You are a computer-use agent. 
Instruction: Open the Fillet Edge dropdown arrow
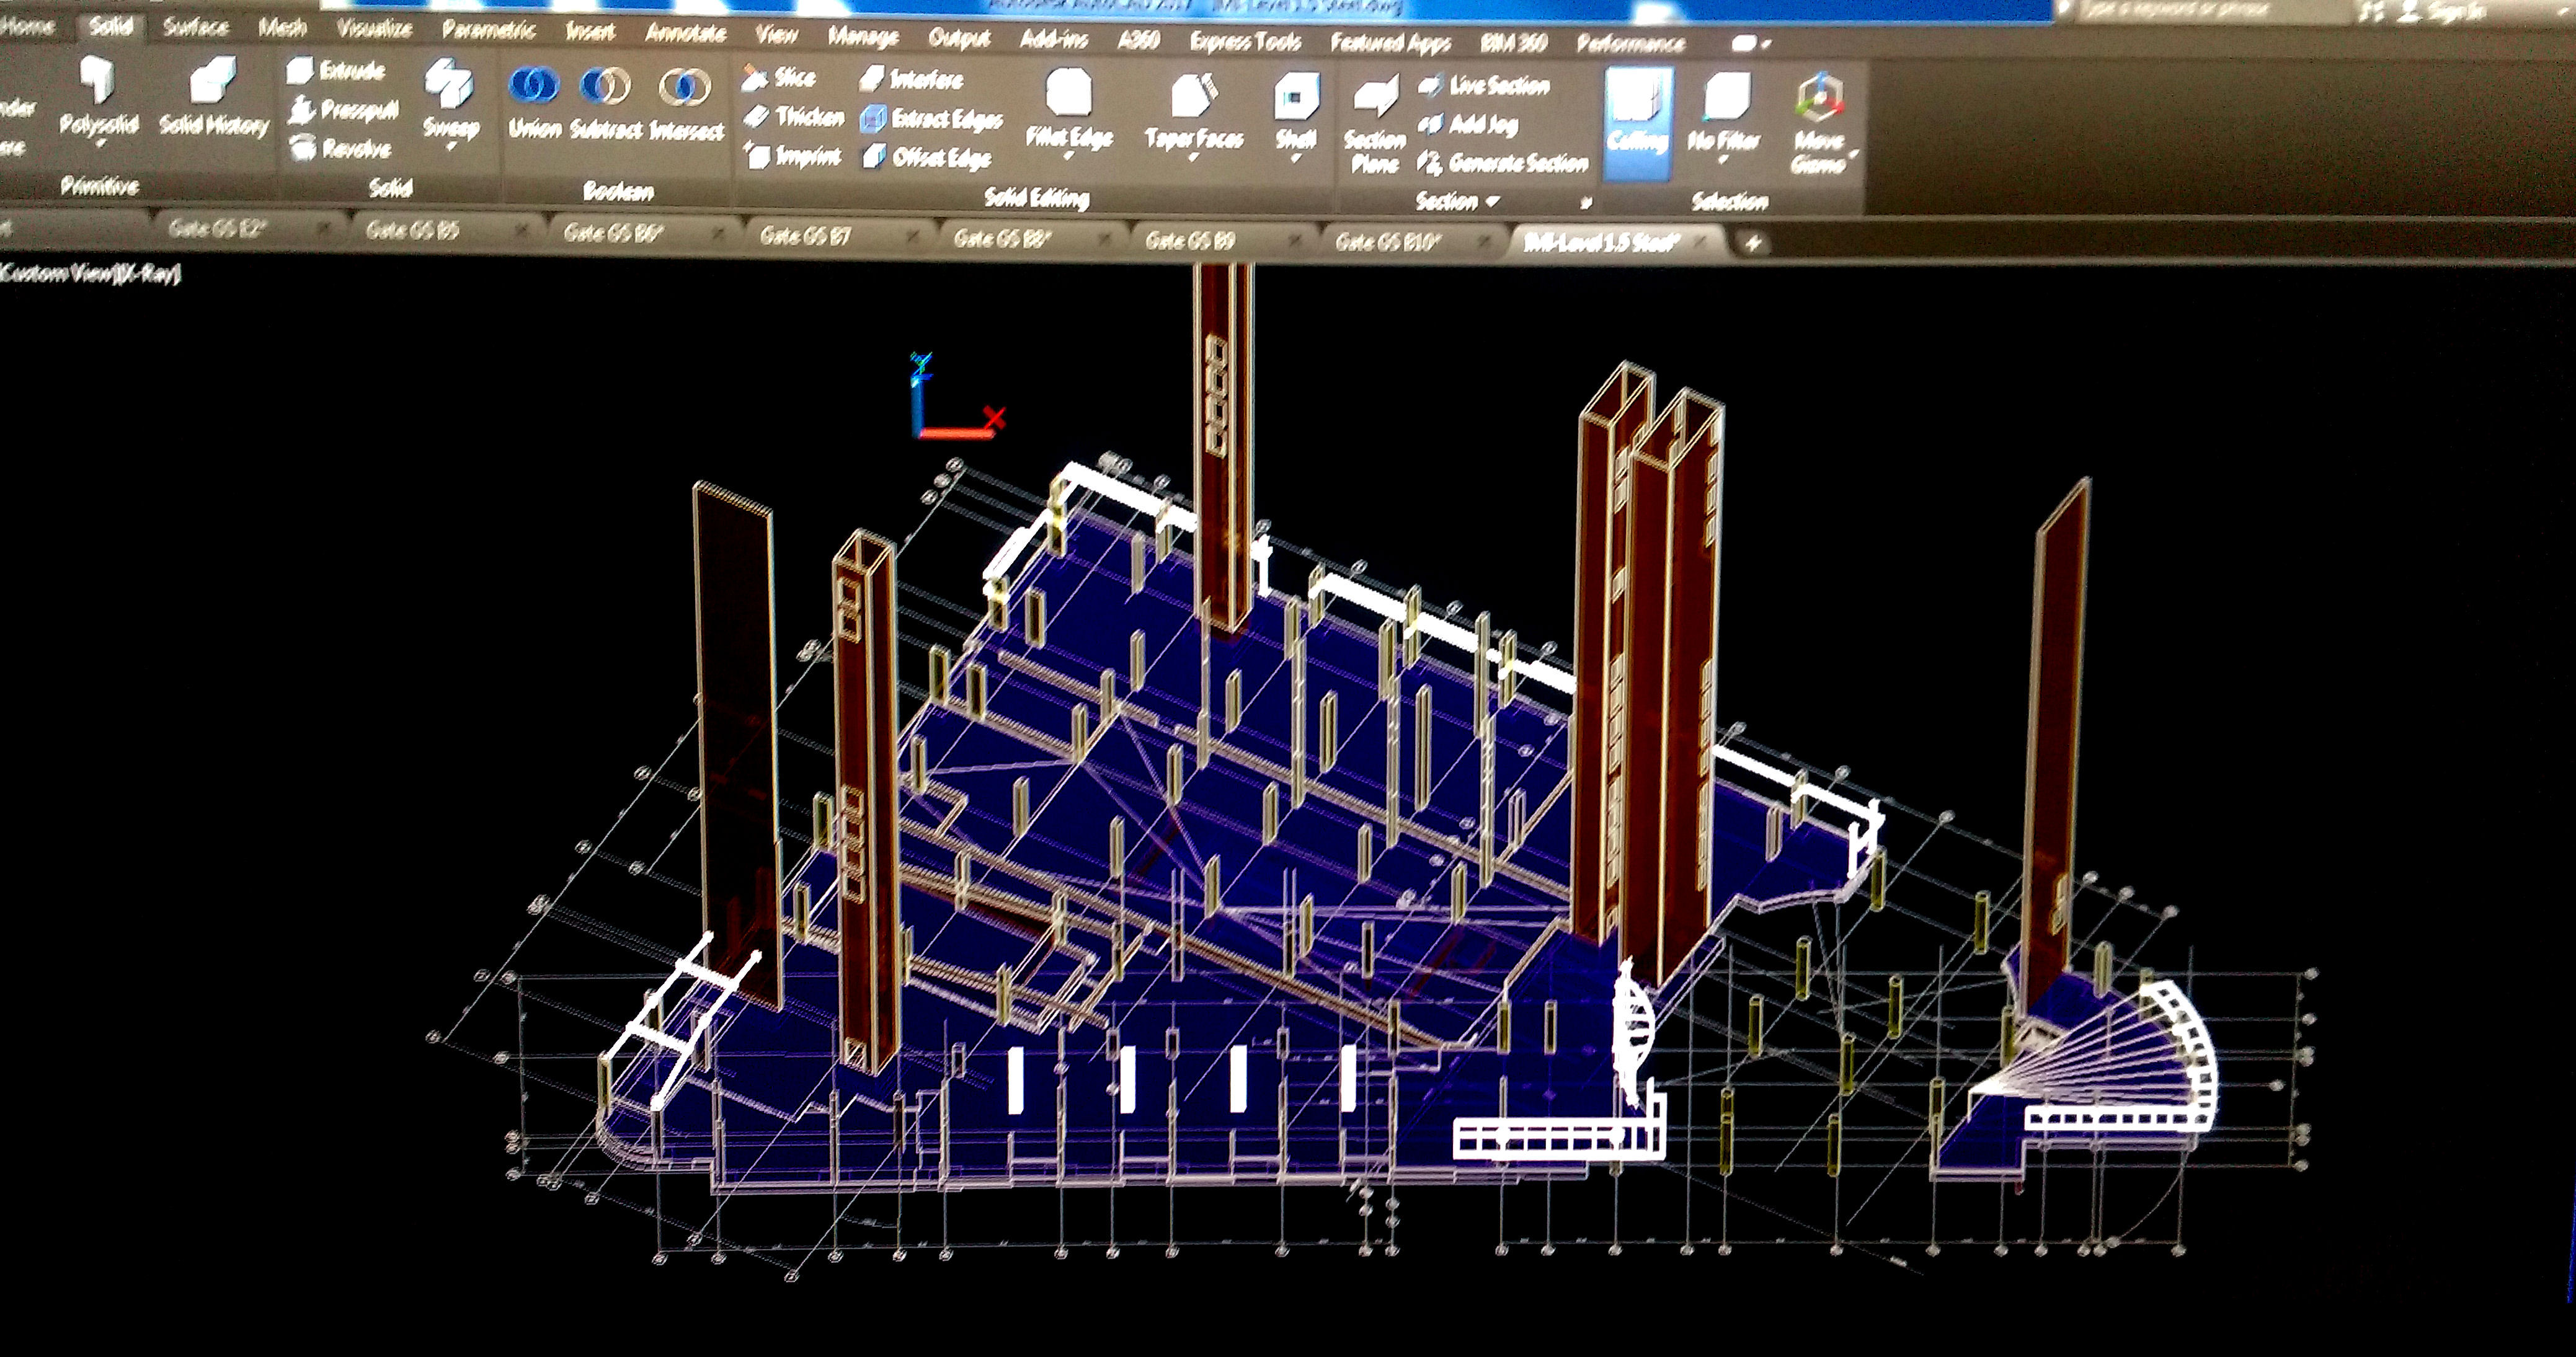tap(1069, 157)
